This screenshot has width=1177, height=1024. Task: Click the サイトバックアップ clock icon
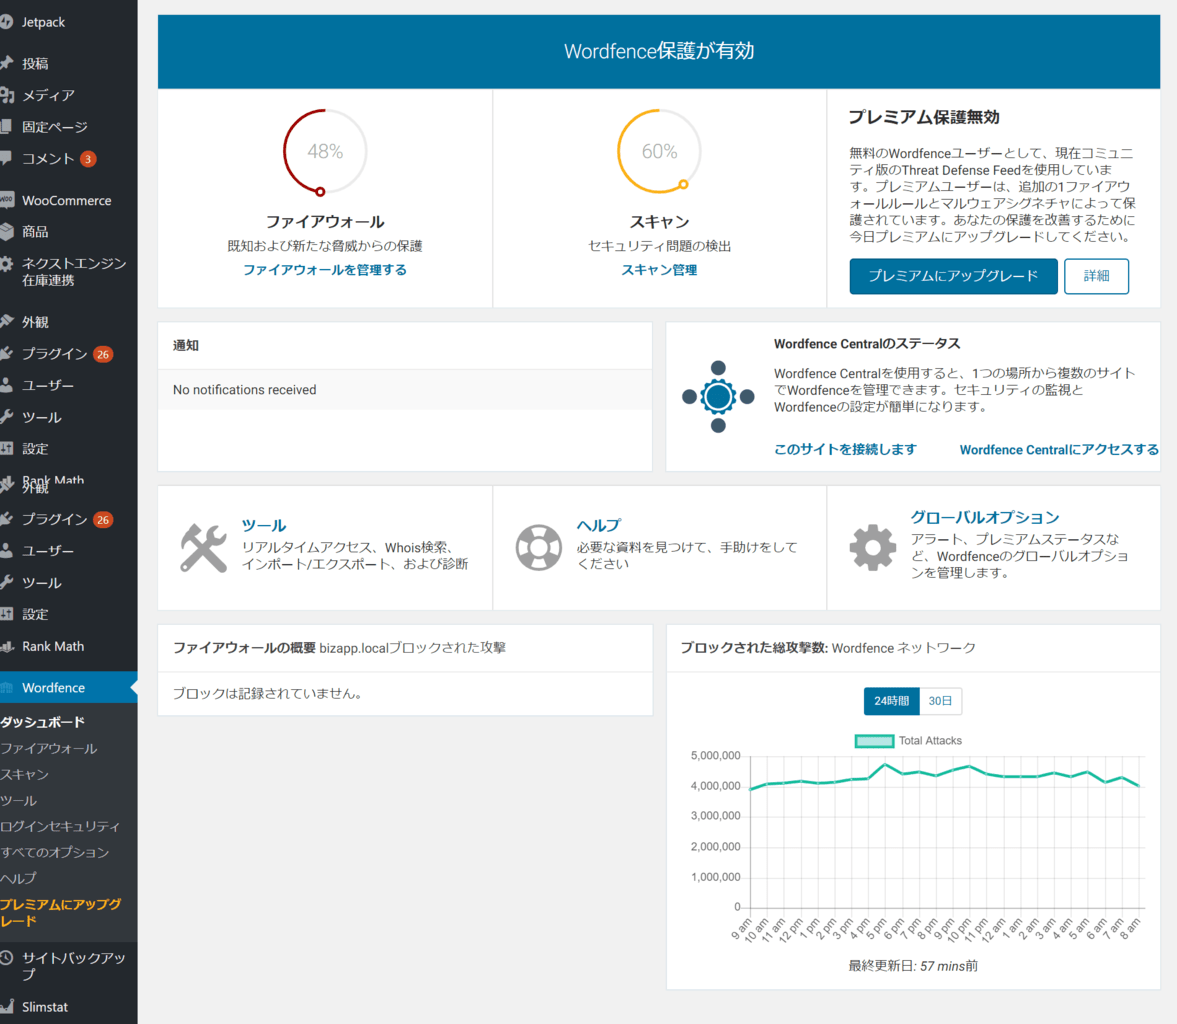point(6,958)
